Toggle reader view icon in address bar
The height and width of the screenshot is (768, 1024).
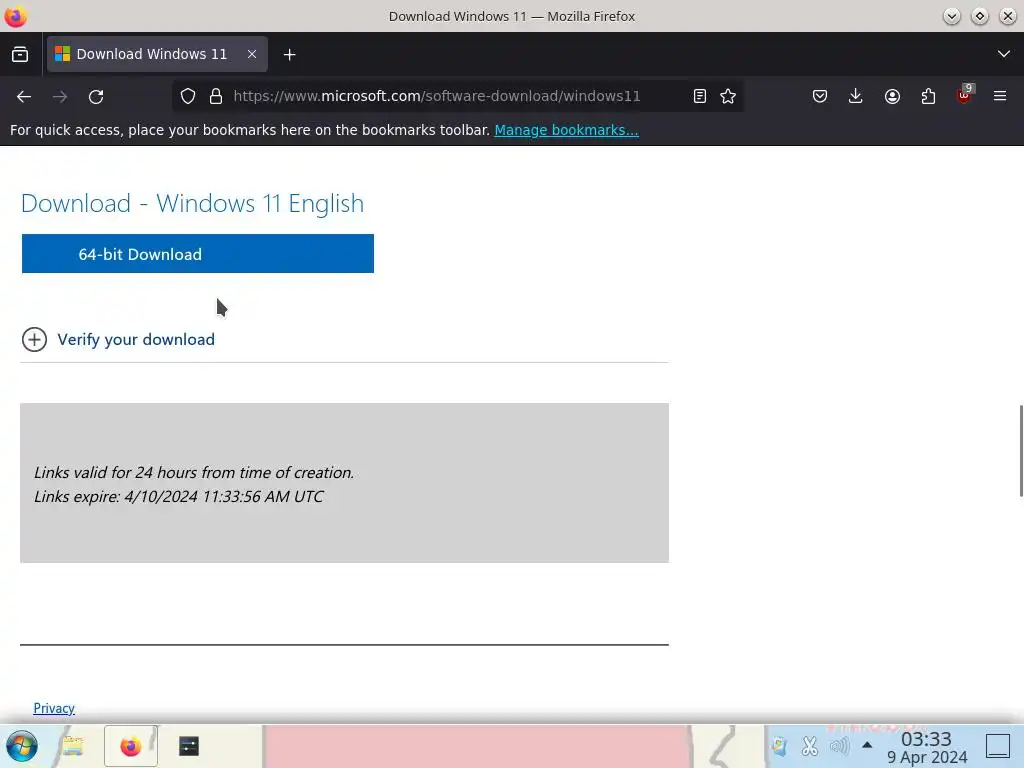(699, 97)
